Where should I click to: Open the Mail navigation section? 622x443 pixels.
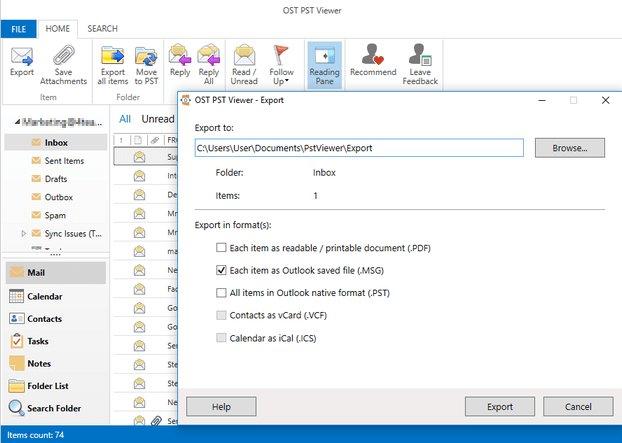(x=56, y=273)
